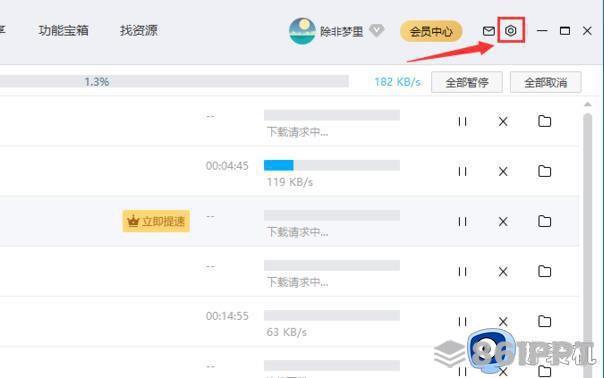Open folder for the 63 KB/s download

pyautogui.click(x=544, y=321)
